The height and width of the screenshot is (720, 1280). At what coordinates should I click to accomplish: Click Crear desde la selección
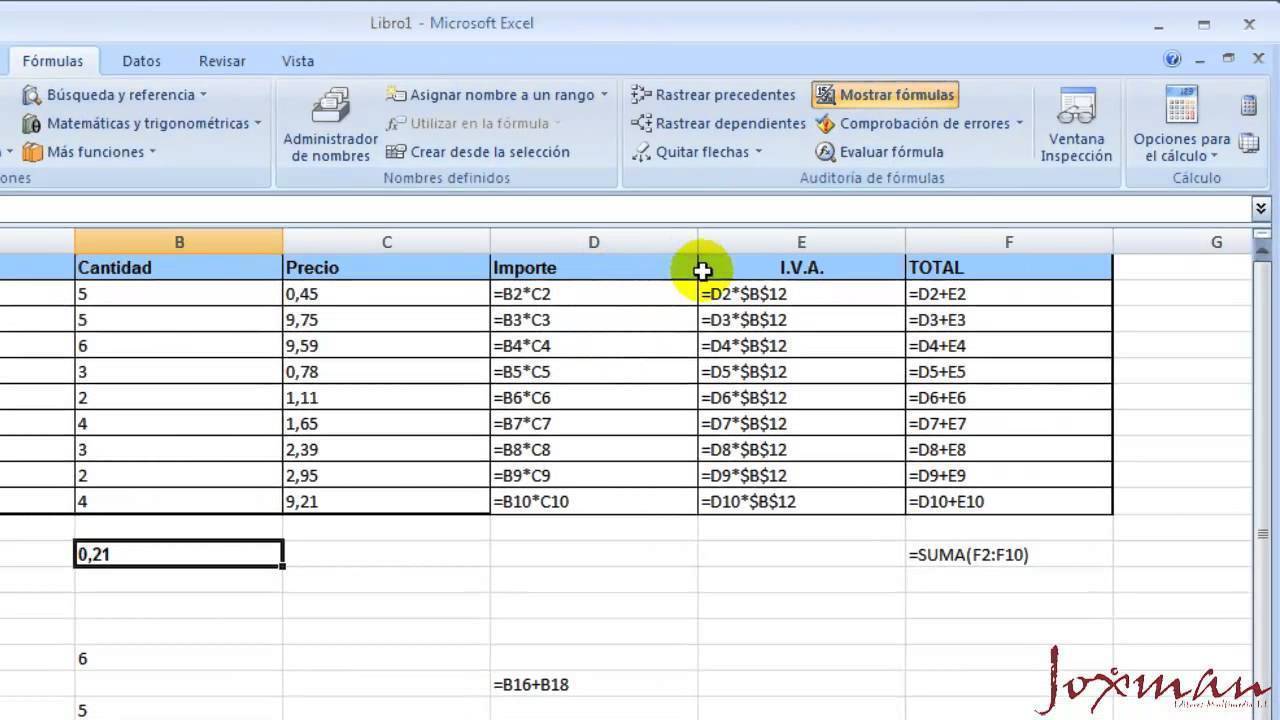pyautogui.click(x=478, y=152)
